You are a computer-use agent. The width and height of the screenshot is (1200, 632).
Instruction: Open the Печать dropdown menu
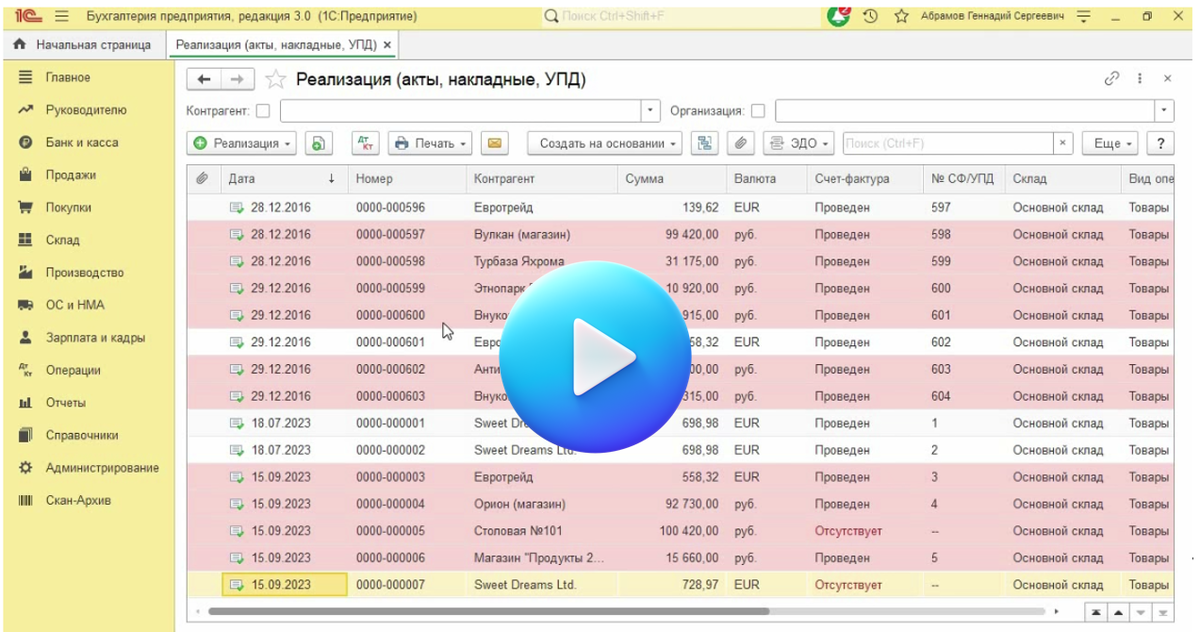point(431,143)
